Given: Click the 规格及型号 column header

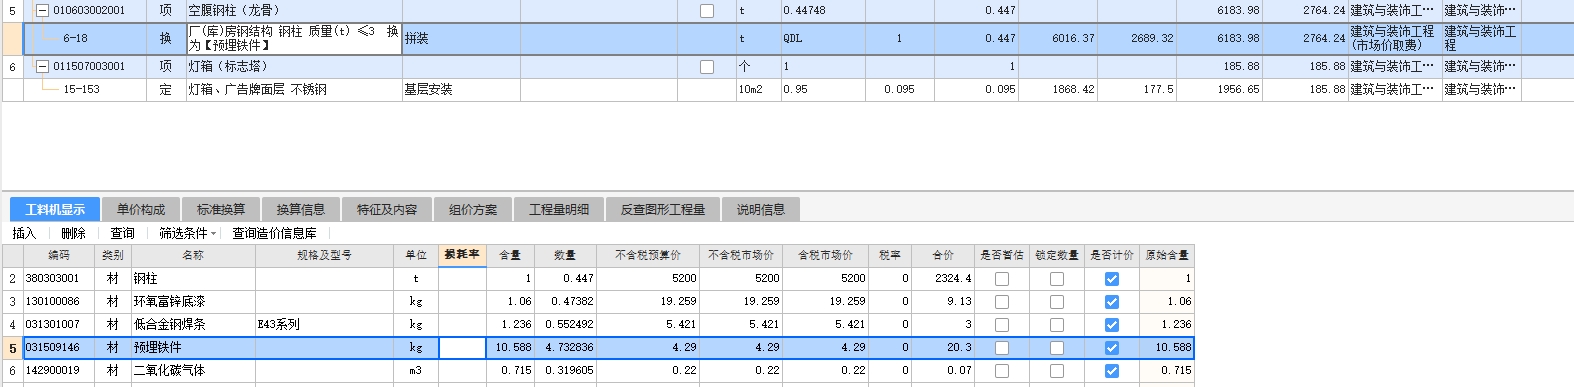Looking at the screenshot, I should [324, 255].
